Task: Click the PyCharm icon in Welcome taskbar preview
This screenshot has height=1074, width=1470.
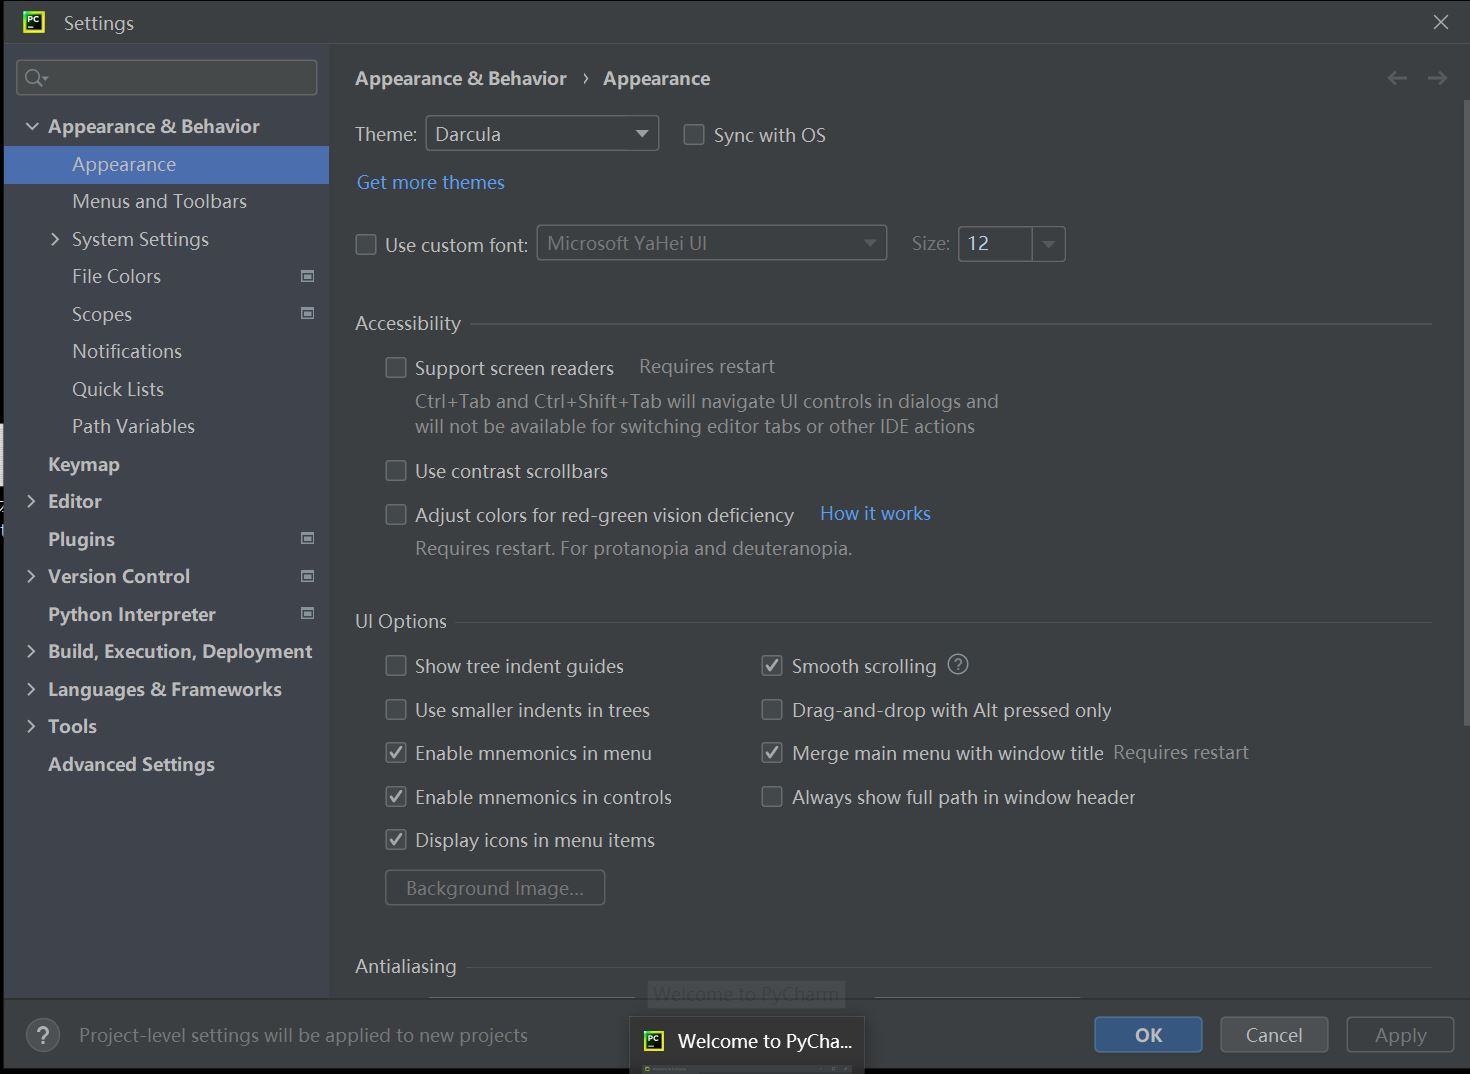Action: (x=654, y=1040)
